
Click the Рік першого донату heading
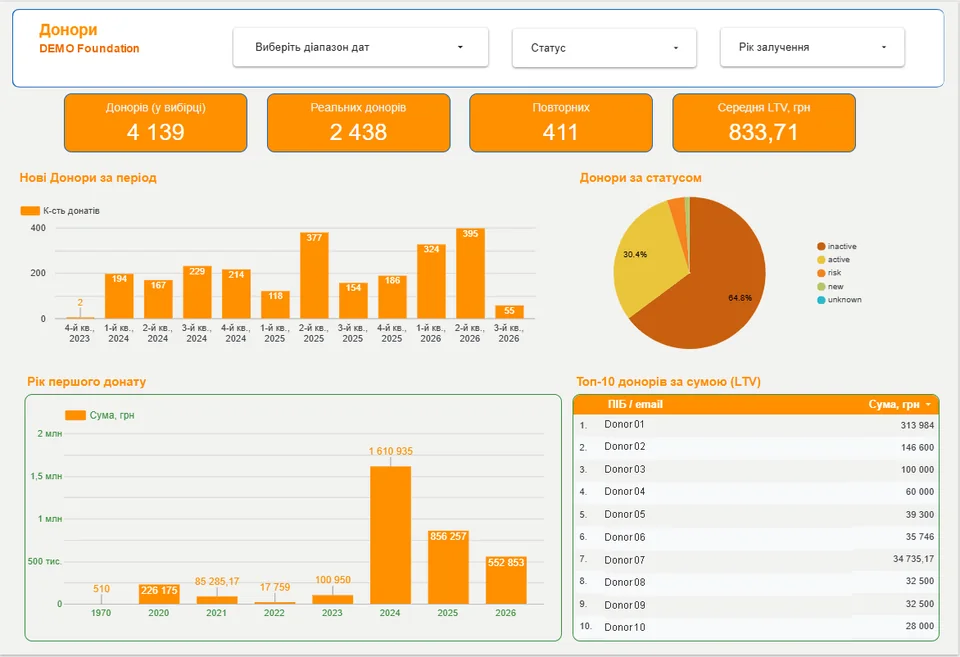point(86,381)
